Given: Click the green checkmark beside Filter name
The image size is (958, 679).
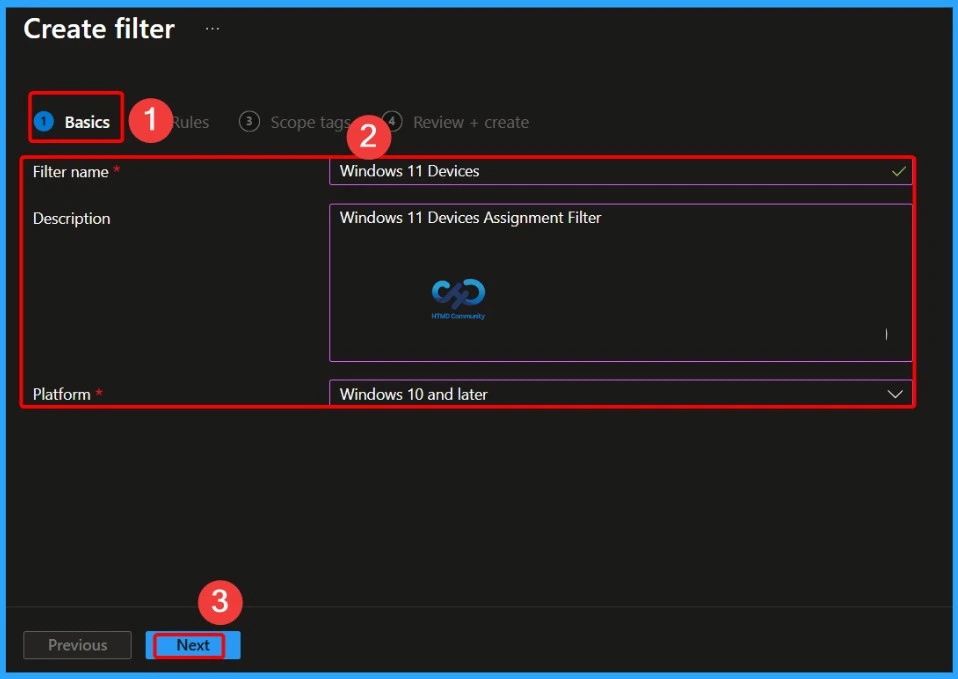Looking at the screenshot, I should coord(899,171).
